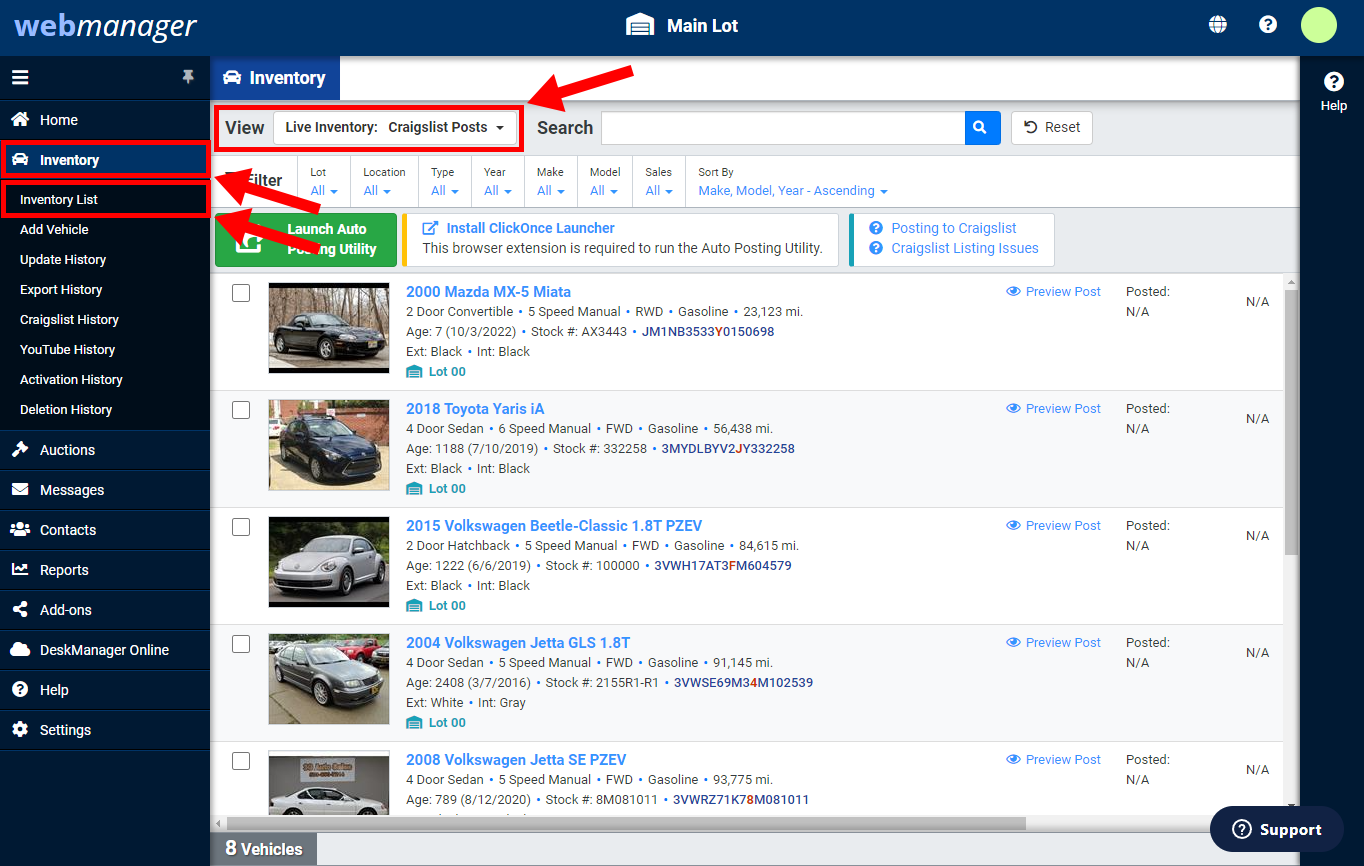Viewport: 1364px width, 866px height.
Task: Expand the Make filter dropdown
Action: [551, 190]
